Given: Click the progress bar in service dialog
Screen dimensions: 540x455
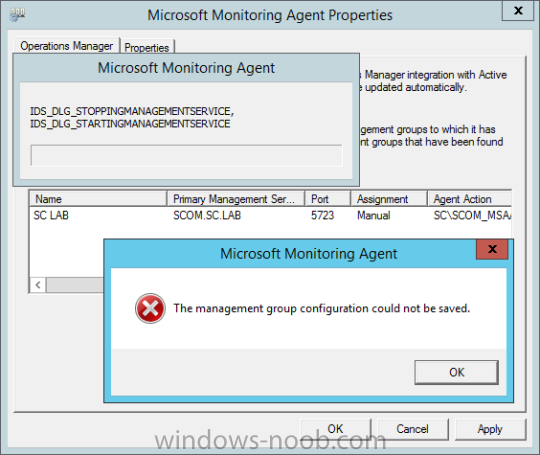Looking at the screenshot, I should (x=186, y=155).
